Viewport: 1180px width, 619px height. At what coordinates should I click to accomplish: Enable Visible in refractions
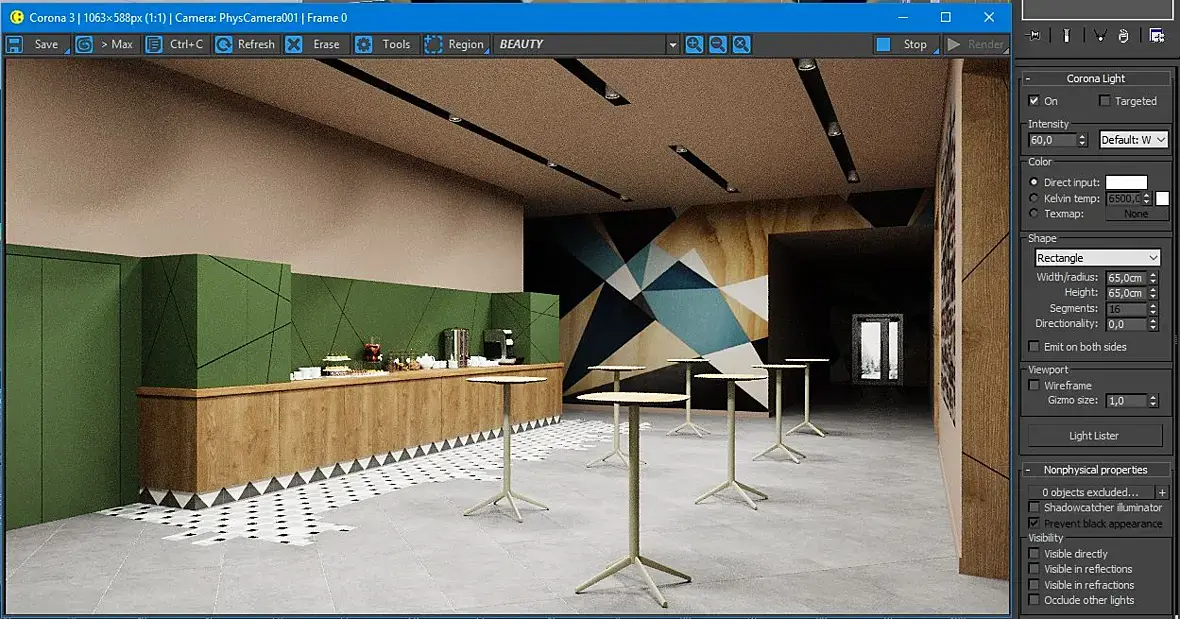click(x=1034, y=584)
